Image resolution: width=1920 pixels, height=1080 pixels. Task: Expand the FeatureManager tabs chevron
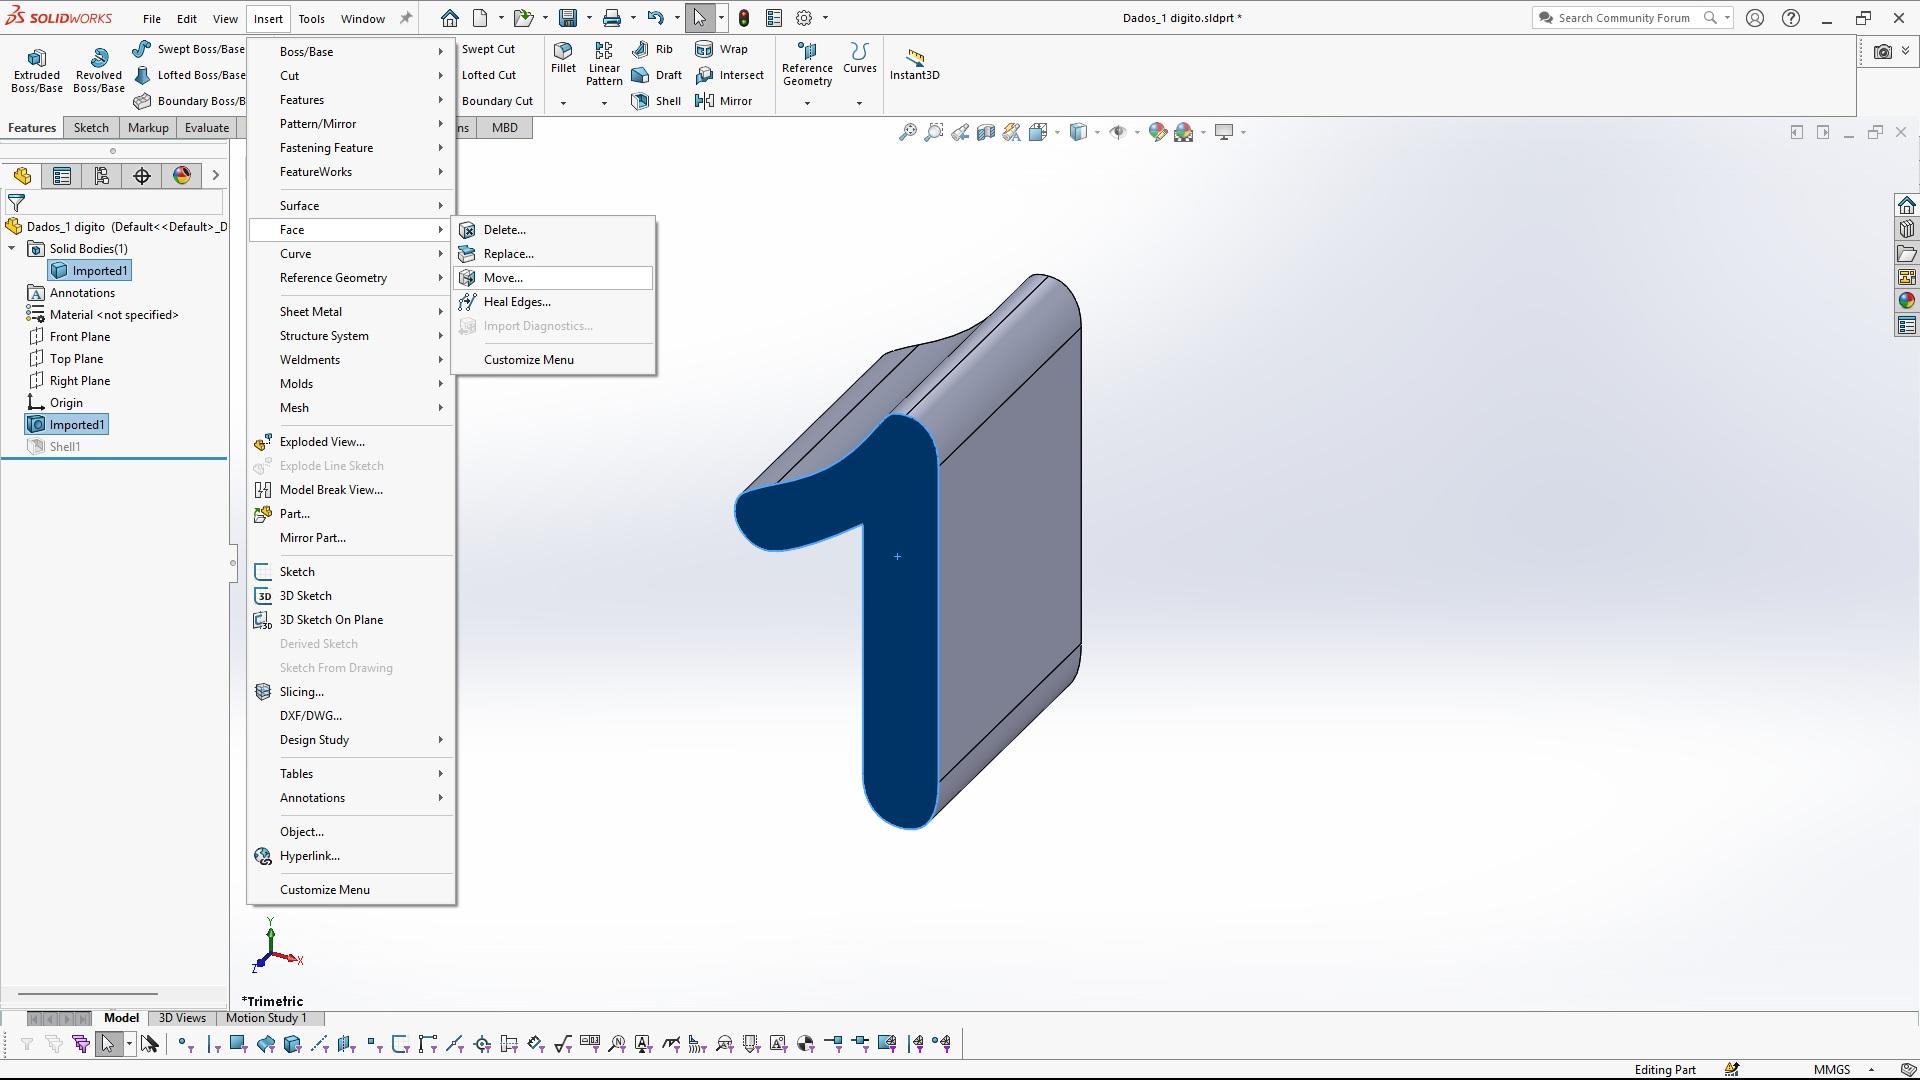point(215,176)
